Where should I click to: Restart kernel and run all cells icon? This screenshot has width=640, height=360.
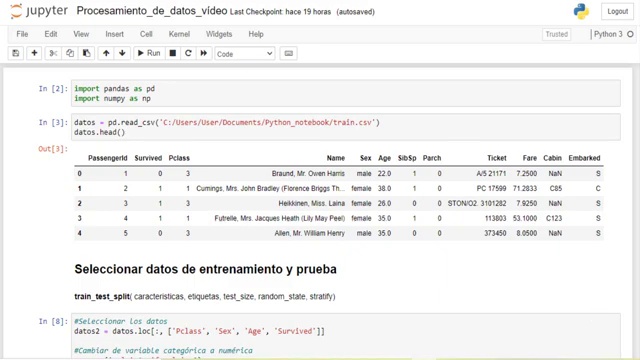[203, 53]
